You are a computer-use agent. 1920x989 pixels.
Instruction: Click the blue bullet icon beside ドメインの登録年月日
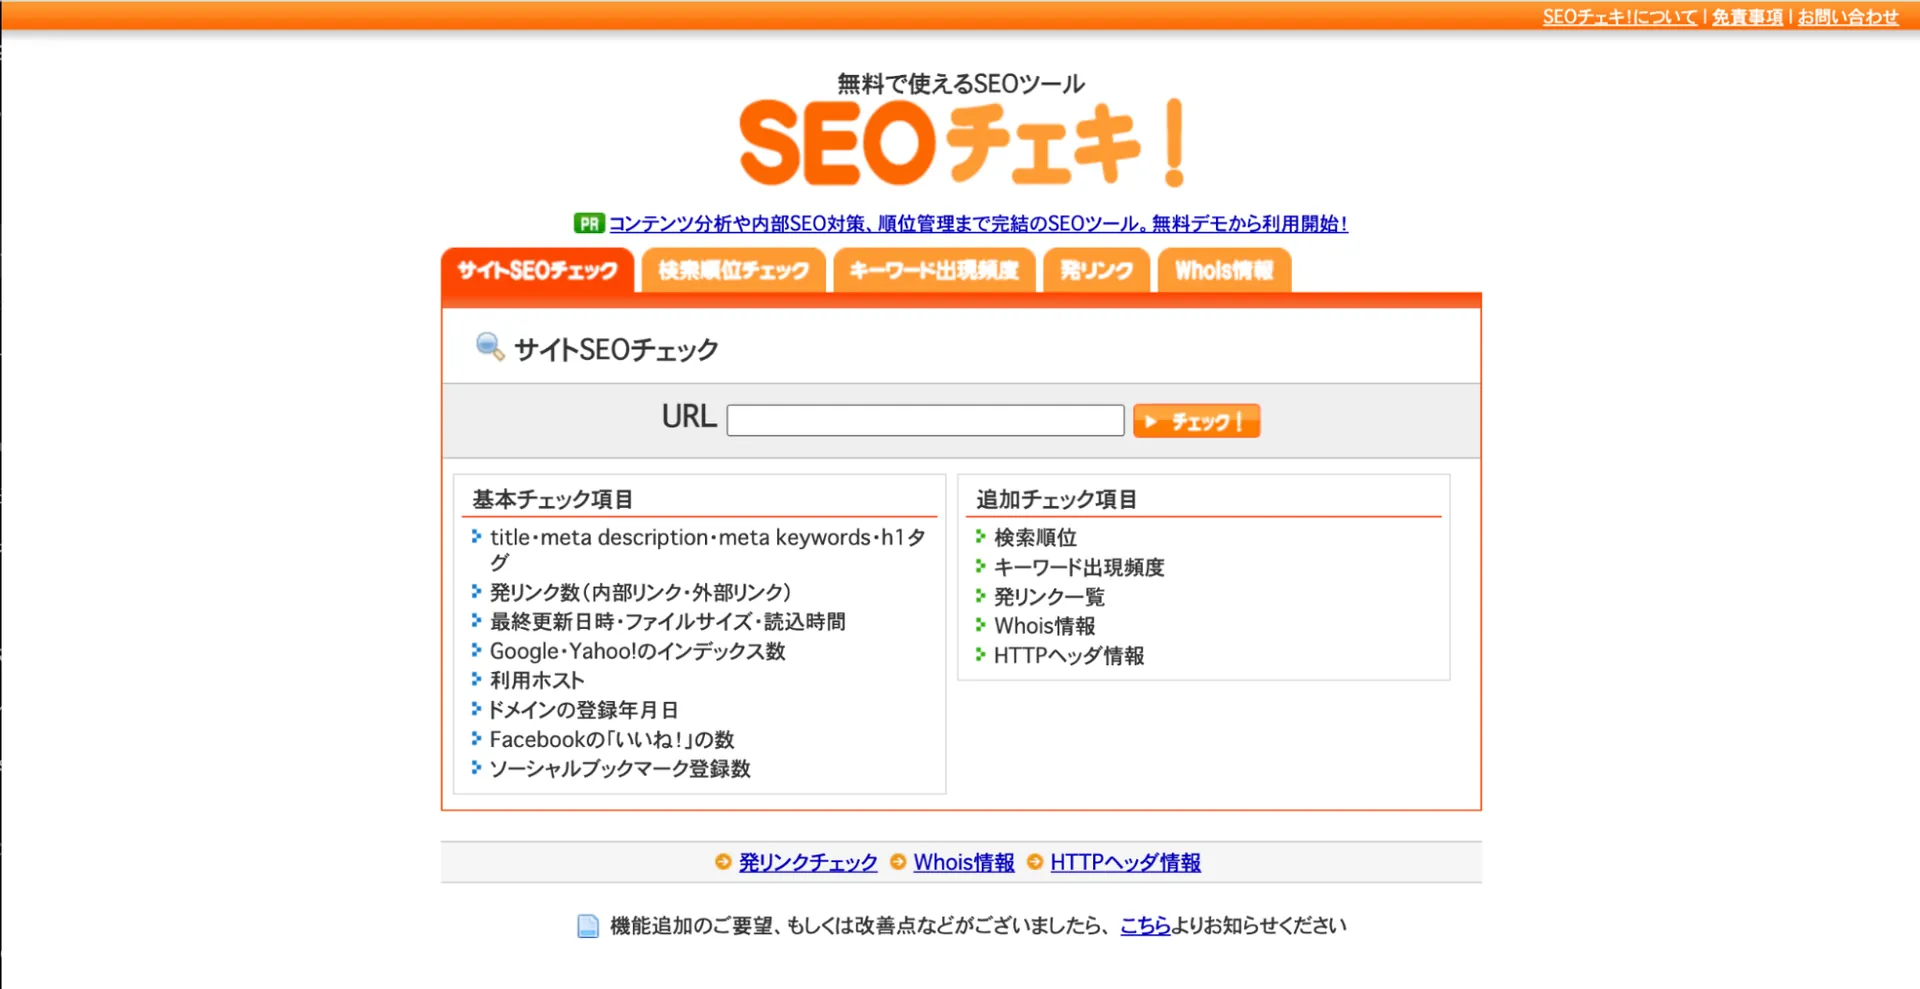click(x=476, y=709)
